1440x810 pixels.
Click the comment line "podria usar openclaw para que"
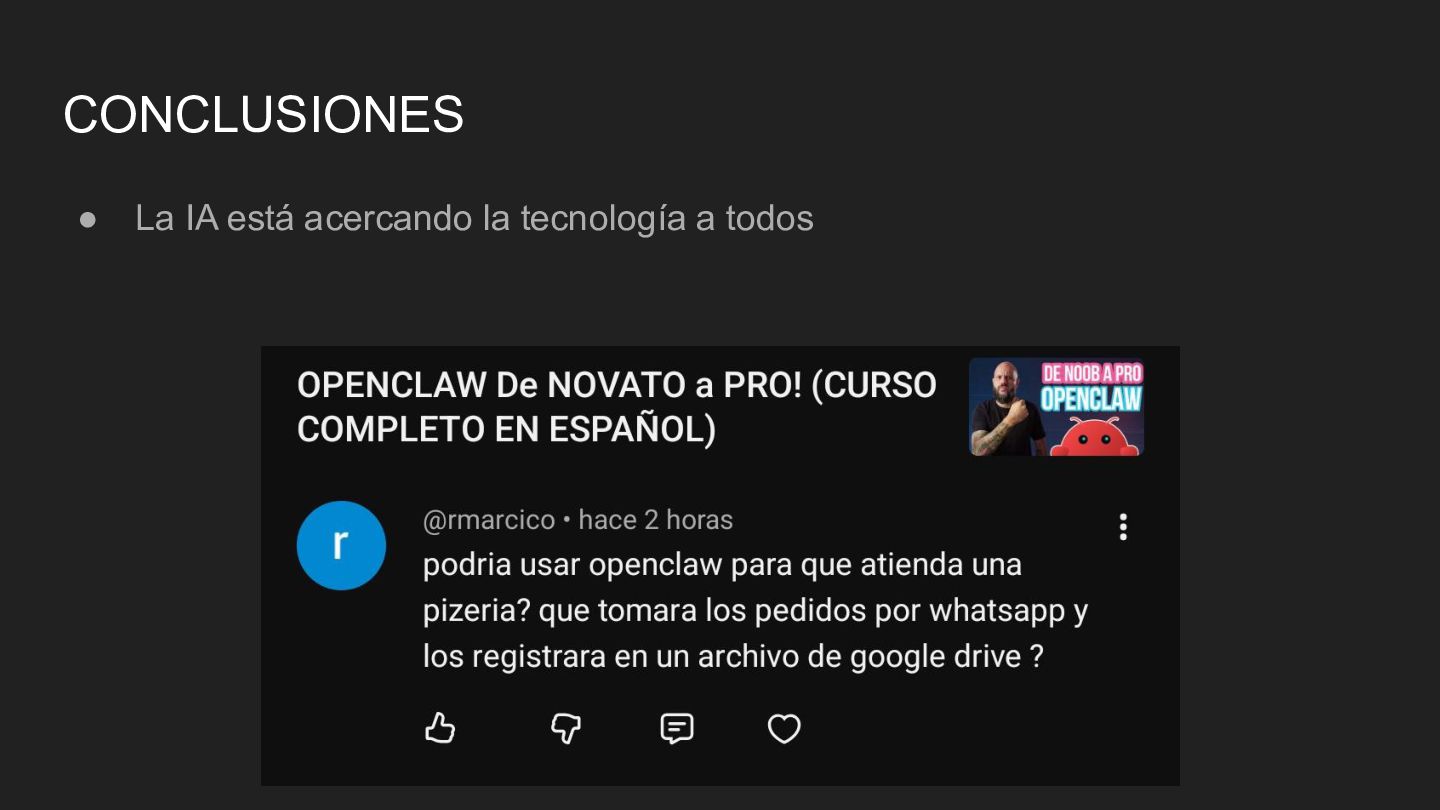pyautogui.click(x=722, y=564)
